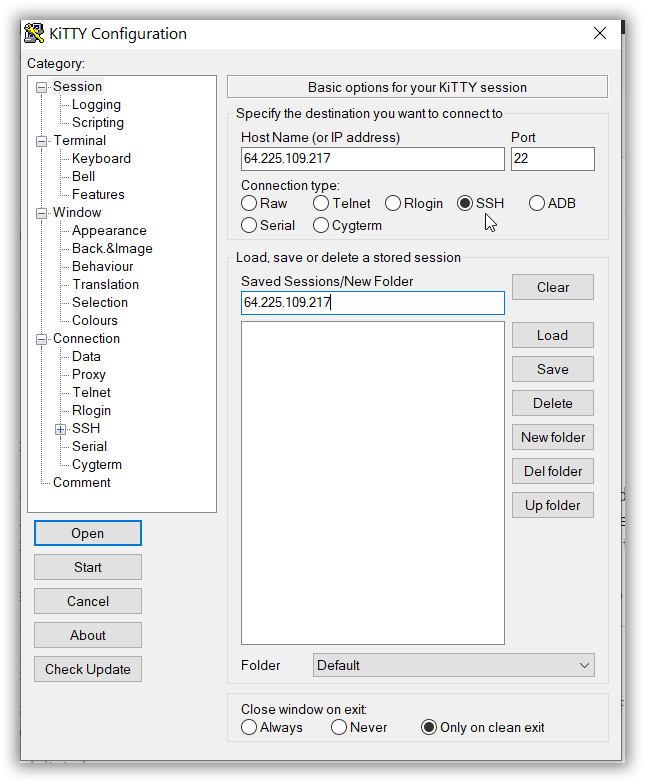Focus the Saved Sessions name field
Image resolution: width=645 pixels, height=783 pixels.
tap(372, 303)
